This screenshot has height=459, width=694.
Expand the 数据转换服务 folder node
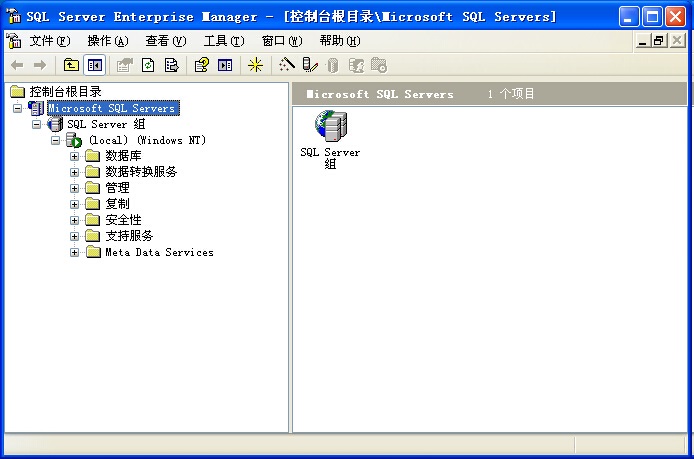click(x=74, y=172)
